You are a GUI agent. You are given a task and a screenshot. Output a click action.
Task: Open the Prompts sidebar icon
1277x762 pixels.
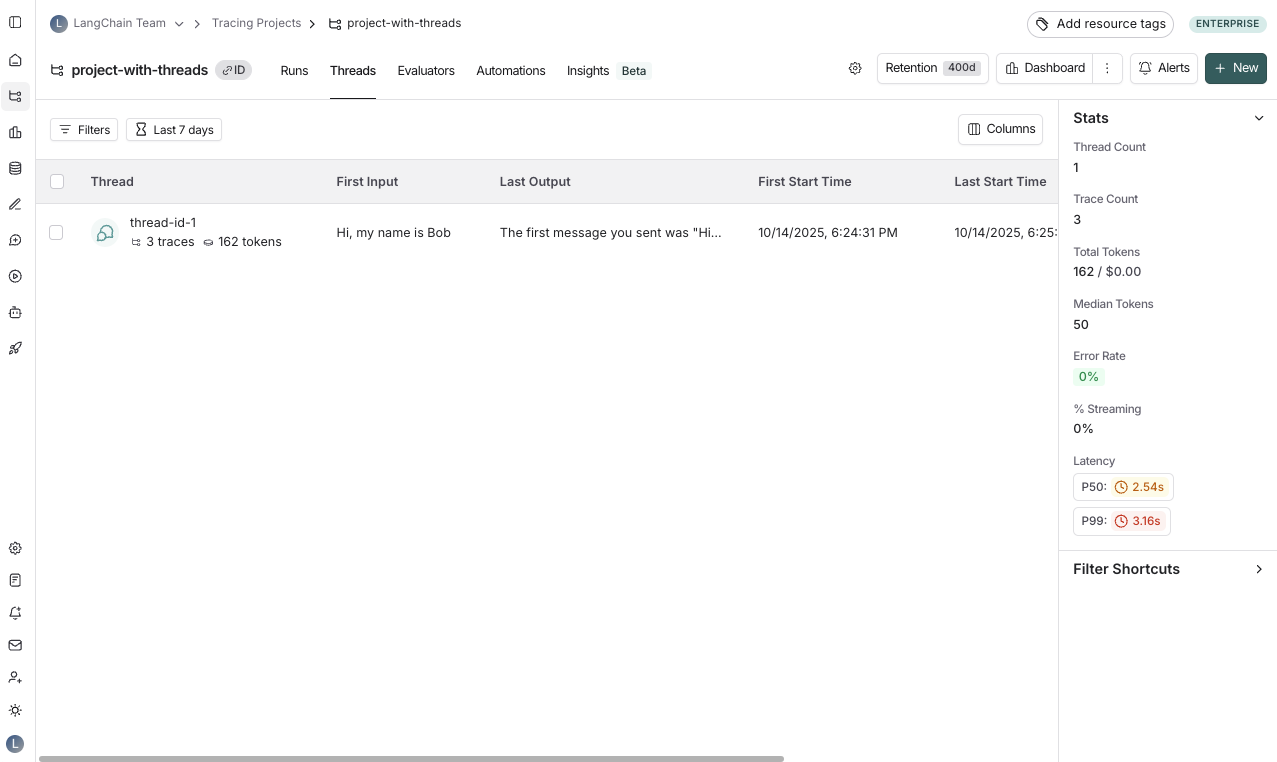pyautogui.click(x=15, y=240)
